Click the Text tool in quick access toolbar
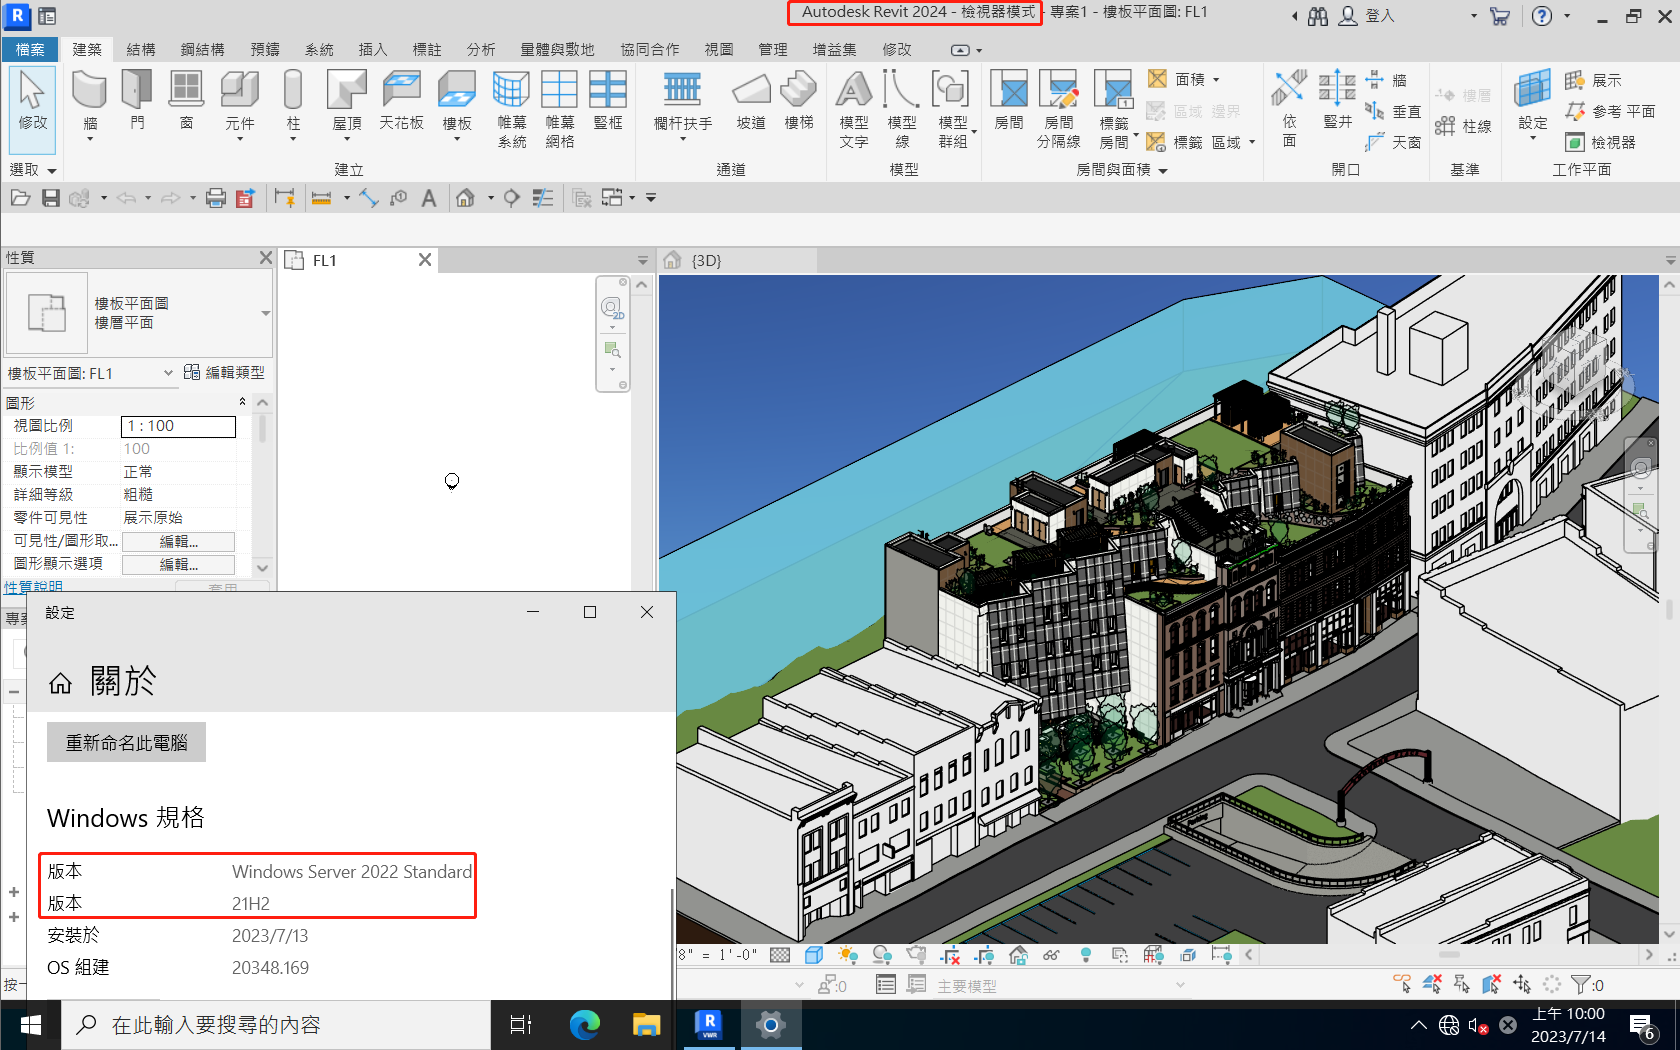This screenshot has height=1050, width=1680. (x=429, y=198)
